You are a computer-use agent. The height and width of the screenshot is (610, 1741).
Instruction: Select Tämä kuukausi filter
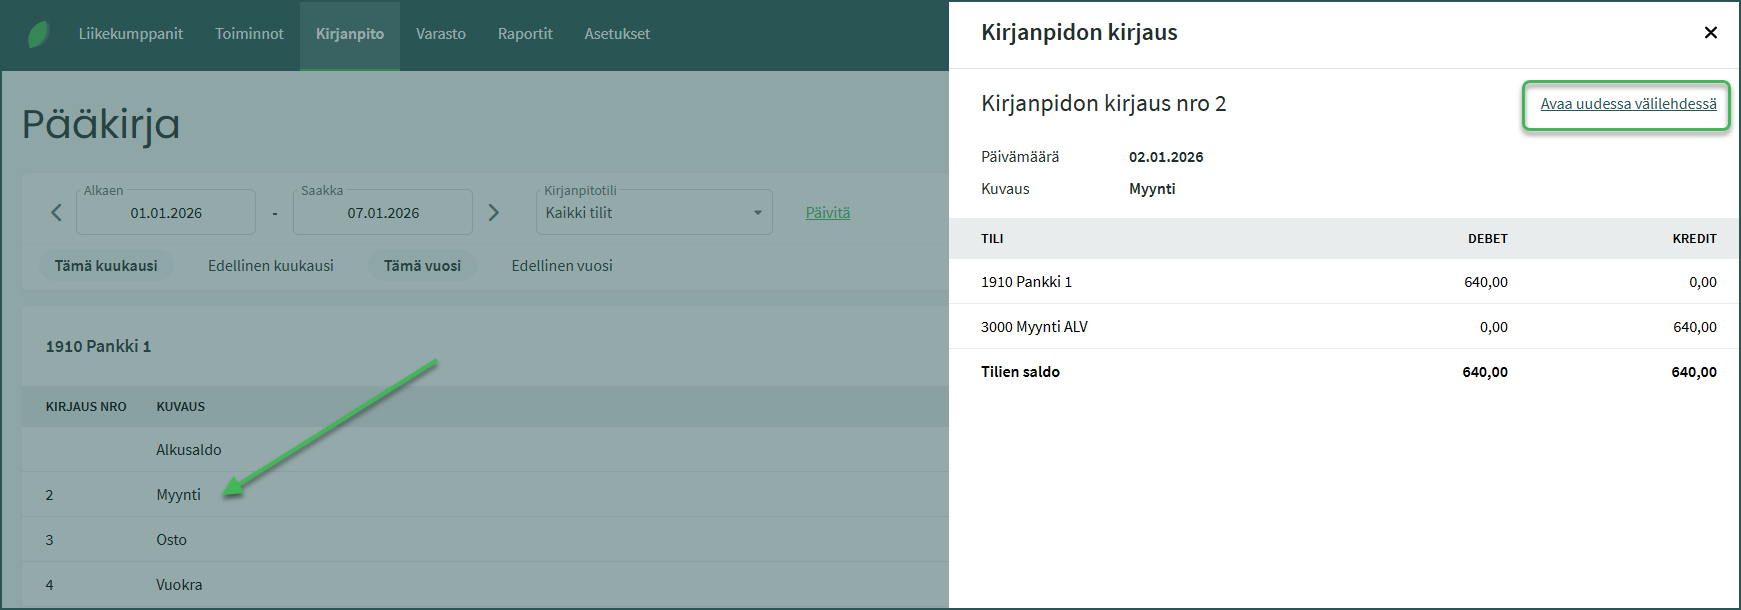[106, 266]
